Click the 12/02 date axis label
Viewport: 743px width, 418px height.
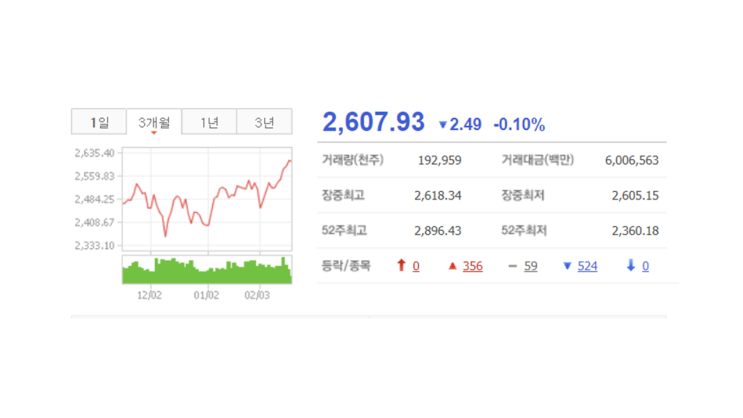[x=149, y=295]
